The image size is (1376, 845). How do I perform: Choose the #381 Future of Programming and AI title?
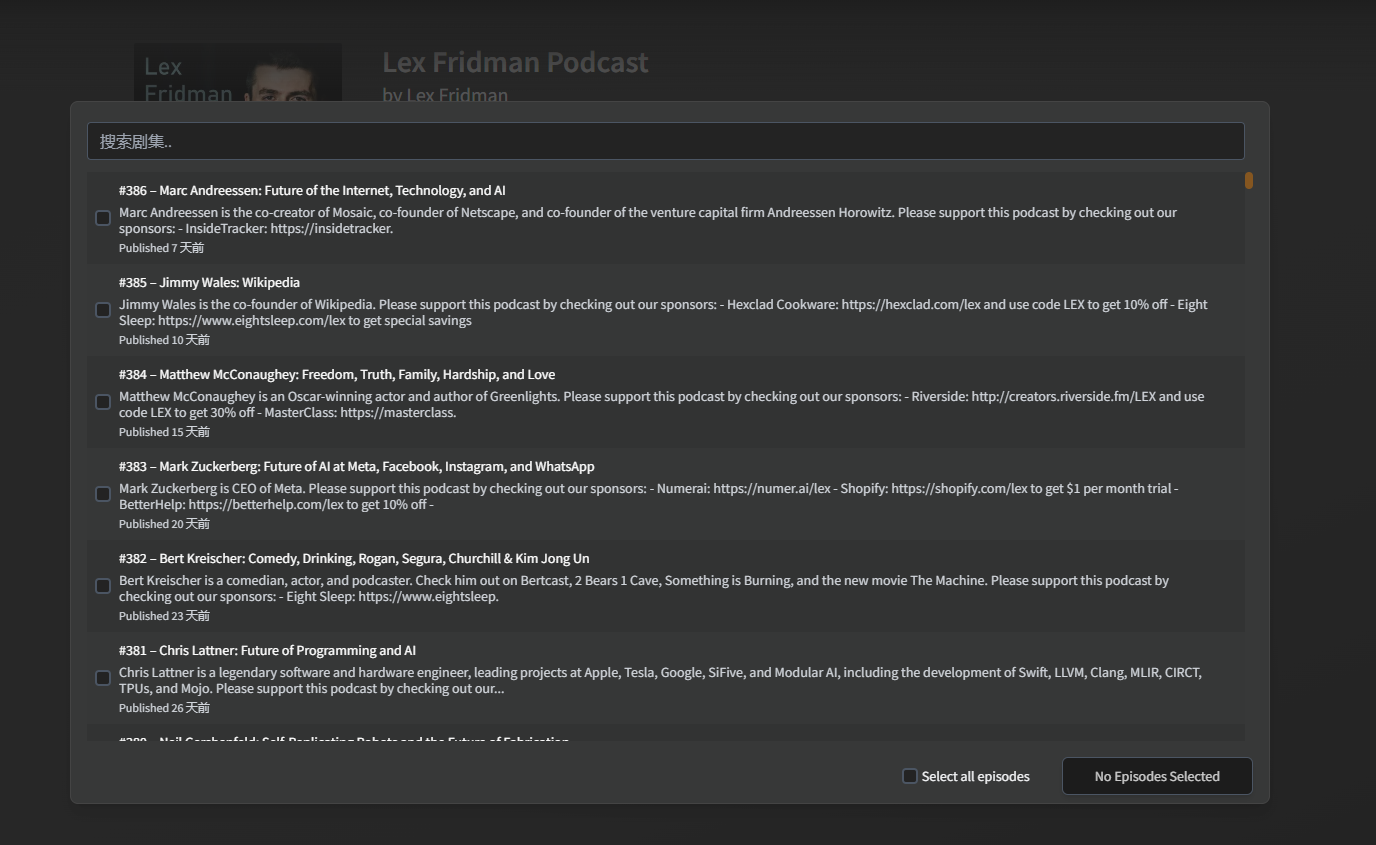tap(267, 650)
